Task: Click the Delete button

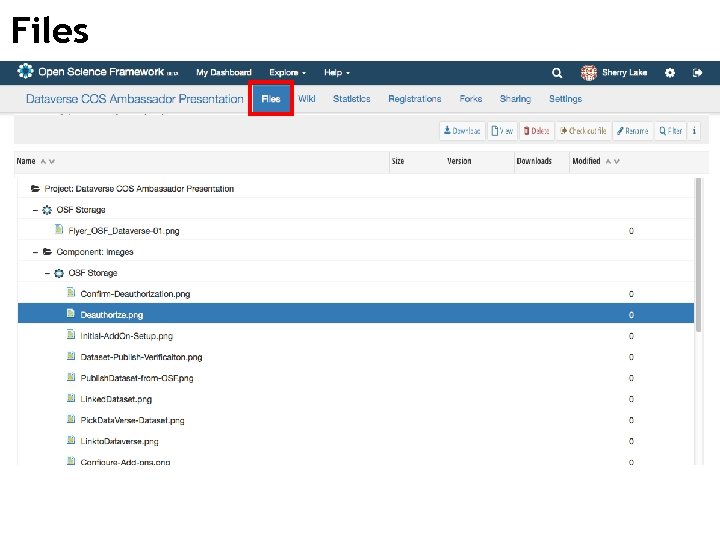Action: (x=537, y=131)
